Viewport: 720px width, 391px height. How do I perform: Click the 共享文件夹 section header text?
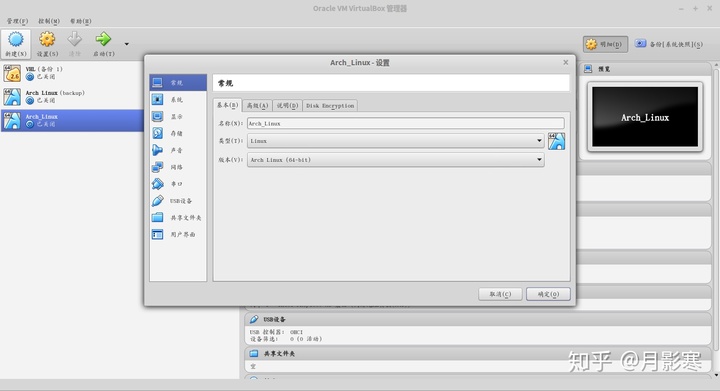click(279, 353)
